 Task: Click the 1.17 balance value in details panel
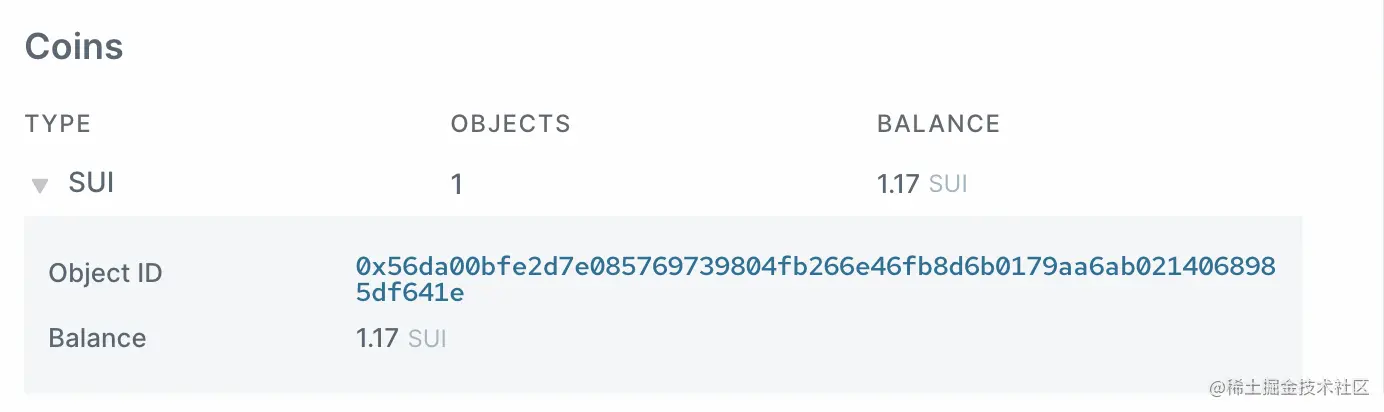(377, 339)
